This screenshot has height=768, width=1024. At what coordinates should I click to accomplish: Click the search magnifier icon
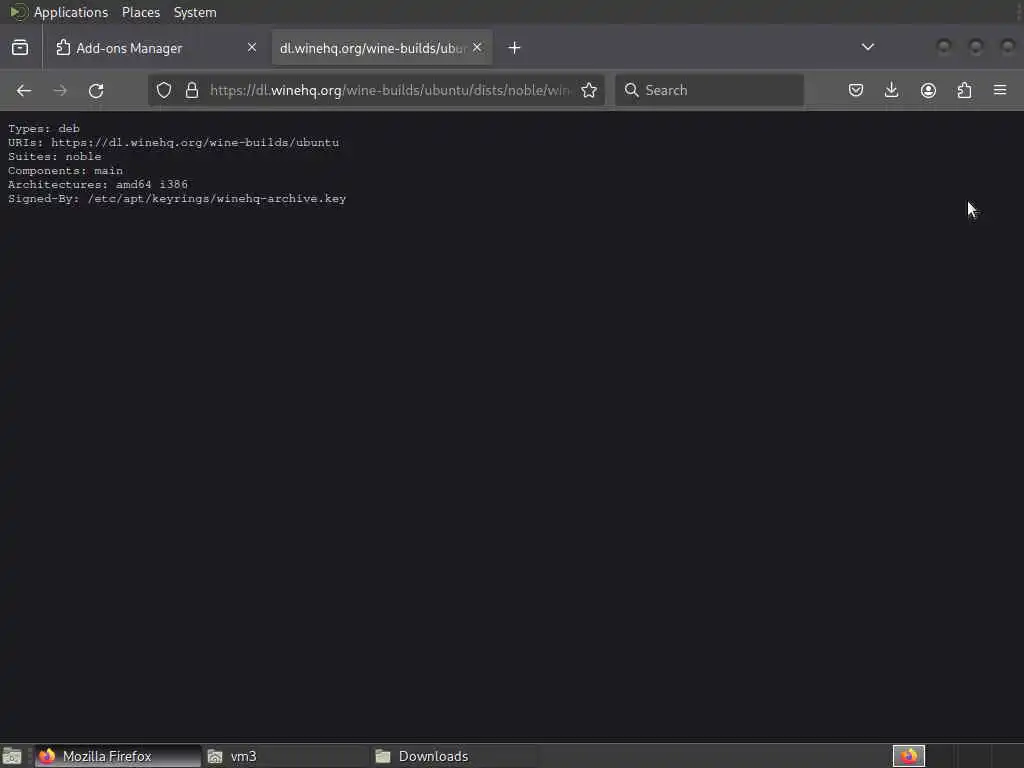tap(632, 90)
